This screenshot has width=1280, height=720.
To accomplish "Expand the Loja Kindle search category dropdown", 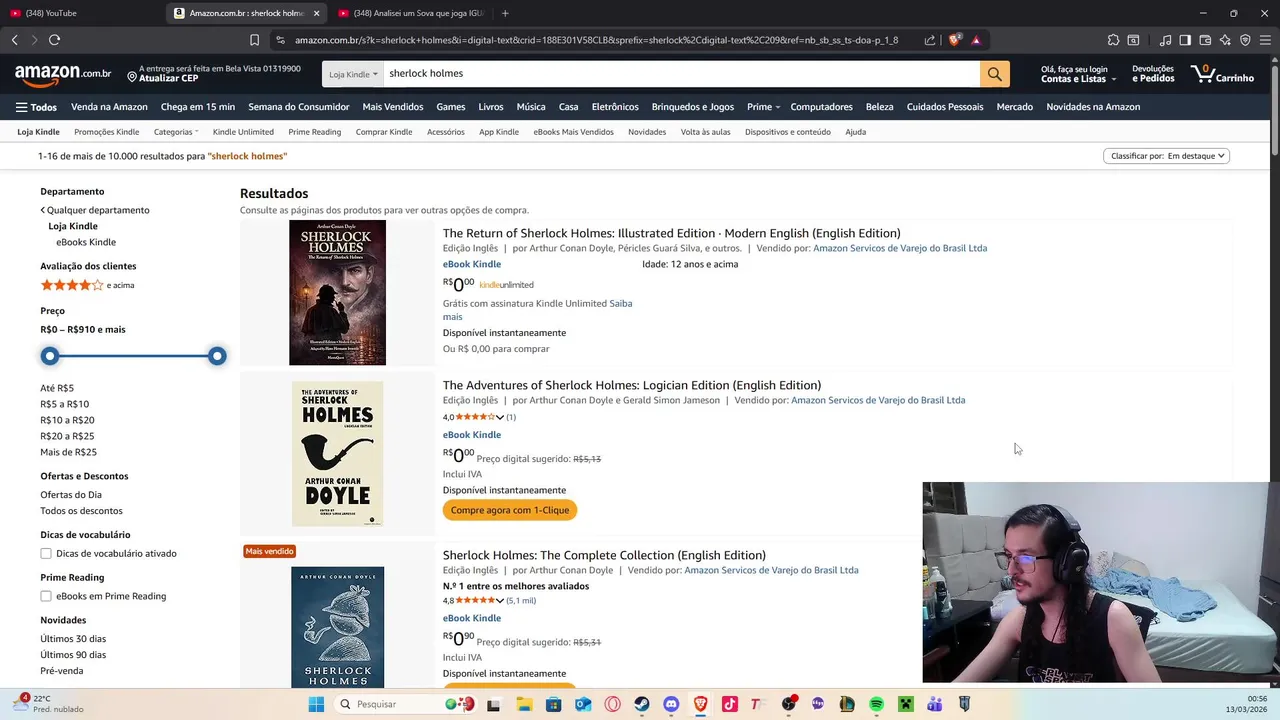I will (353, 74).
